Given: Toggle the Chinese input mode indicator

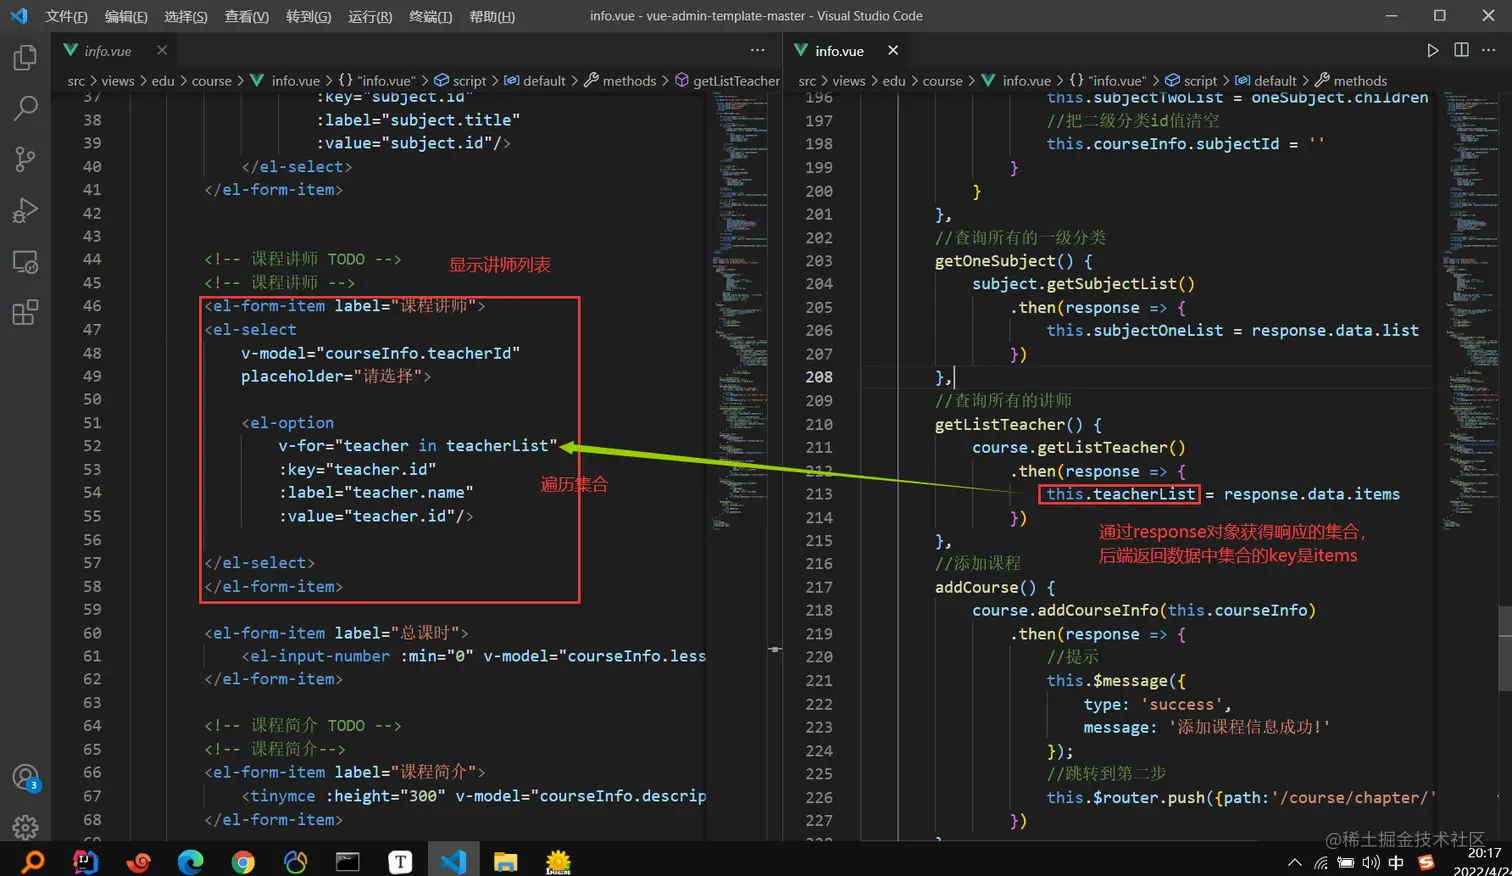Looking at the screenshot, I should [1396, 862].
